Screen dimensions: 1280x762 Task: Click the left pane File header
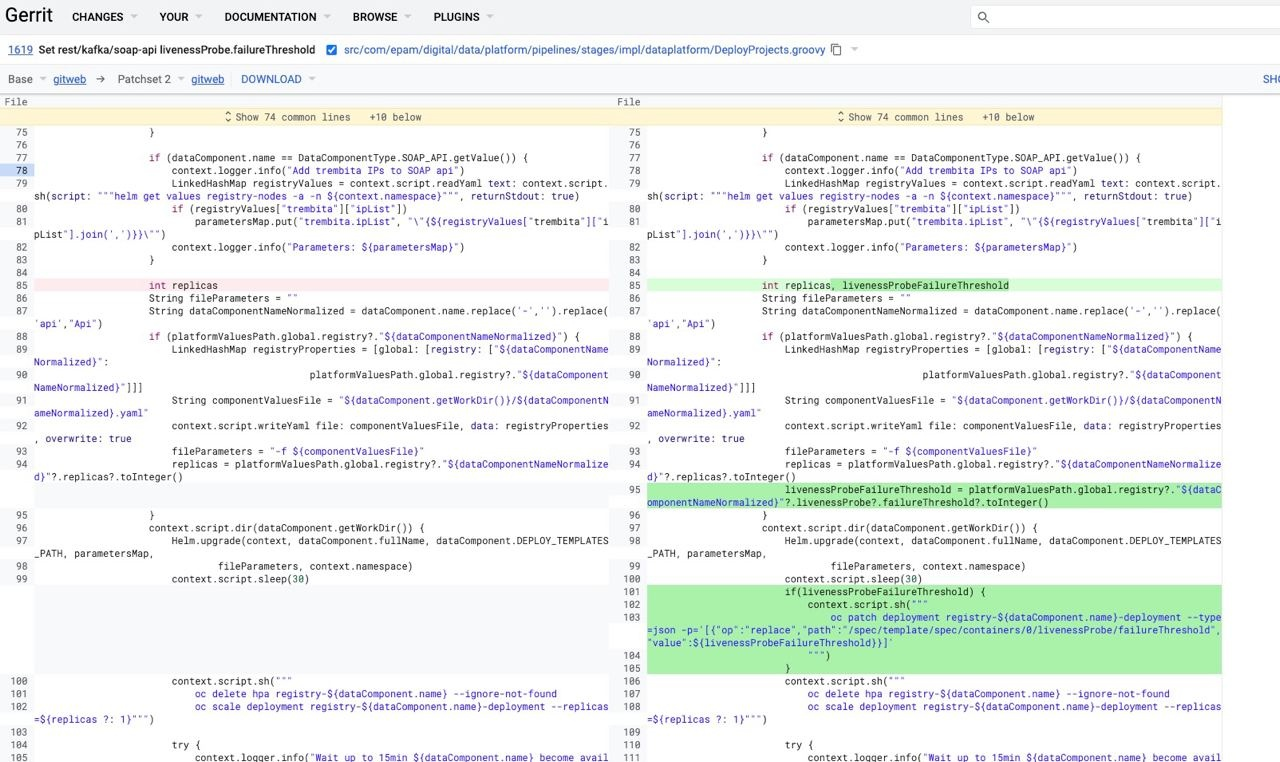click(x=16, y=102)
